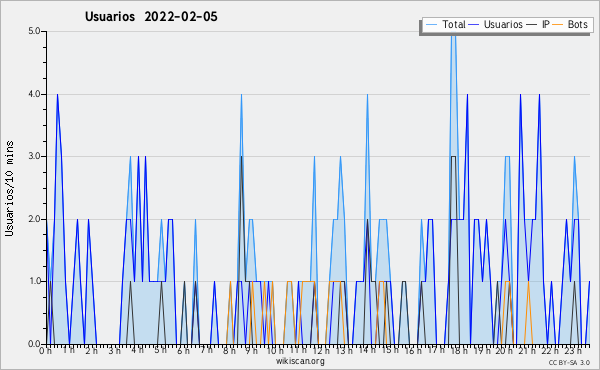Click the y-axis title 'Usuarios/10 mins'
600x370 pixels.
click(x=9, y=189)
